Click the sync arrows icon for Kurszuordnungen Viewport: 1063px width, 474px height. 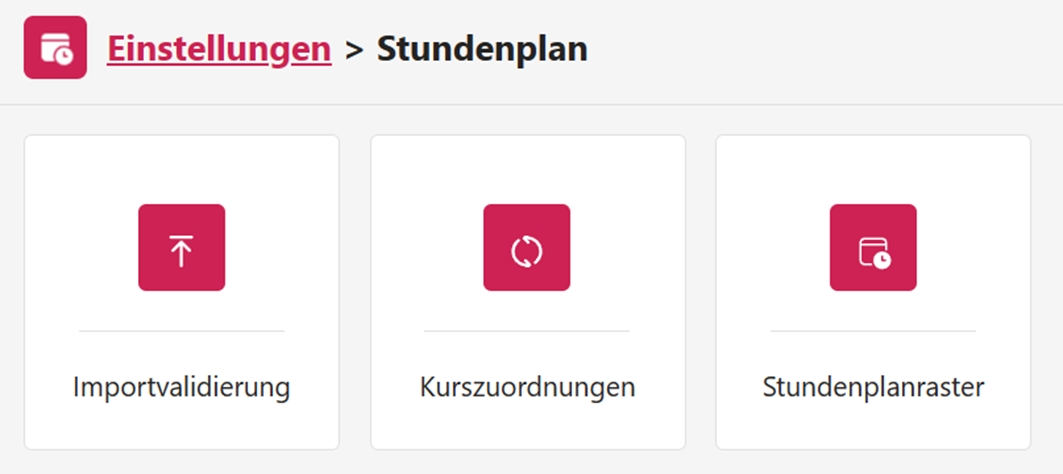tap(527, 248)
